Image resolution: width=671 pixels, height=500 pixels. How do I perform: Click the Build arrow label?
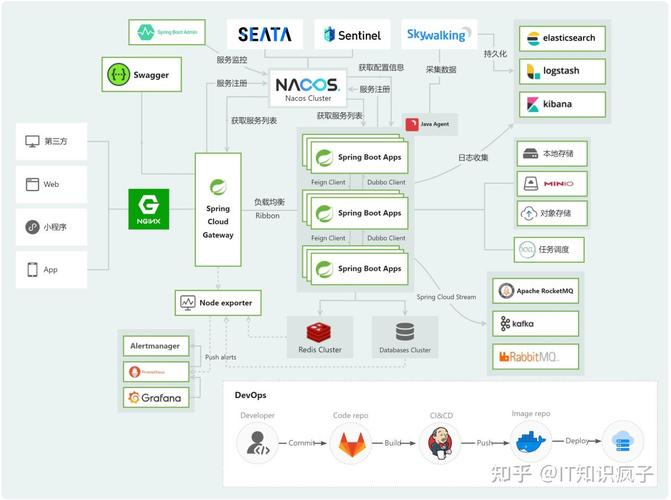(x=392, y=443)
